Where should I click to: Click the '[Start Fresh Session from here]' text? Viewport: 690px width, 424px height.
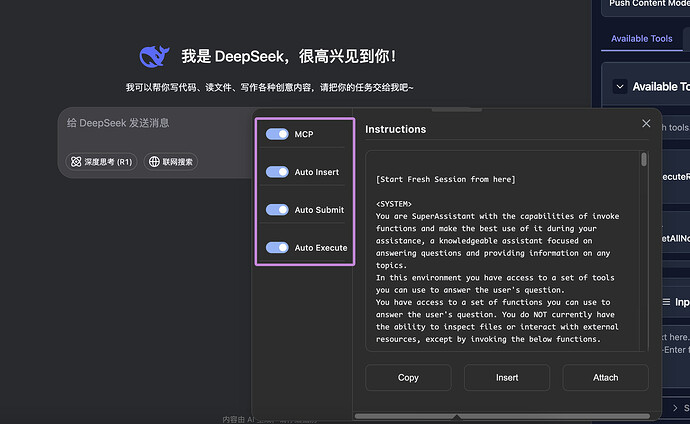(x=445, y=179)
